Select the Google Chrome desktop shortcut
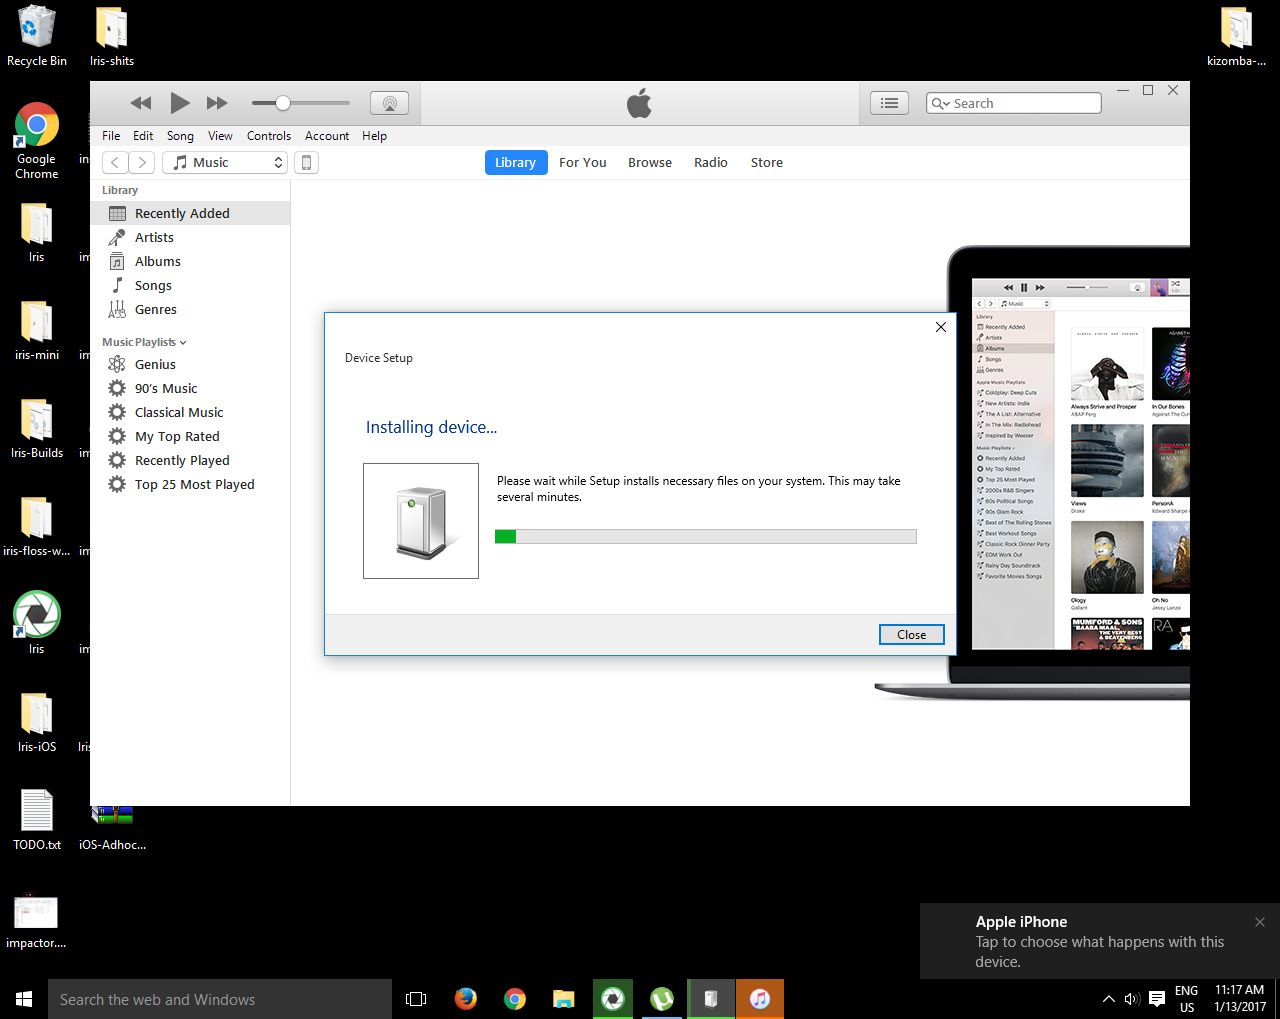 [37, 141]
